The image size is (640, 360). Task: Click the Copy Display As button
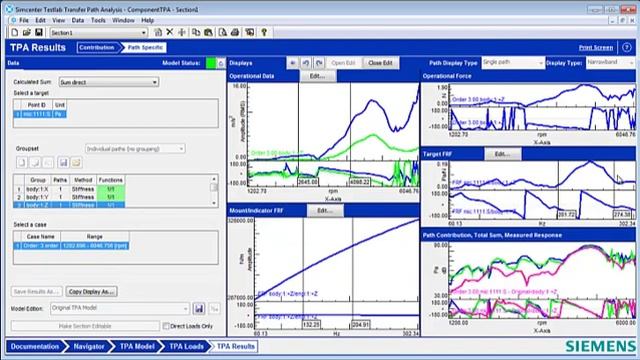click(91, 291)
